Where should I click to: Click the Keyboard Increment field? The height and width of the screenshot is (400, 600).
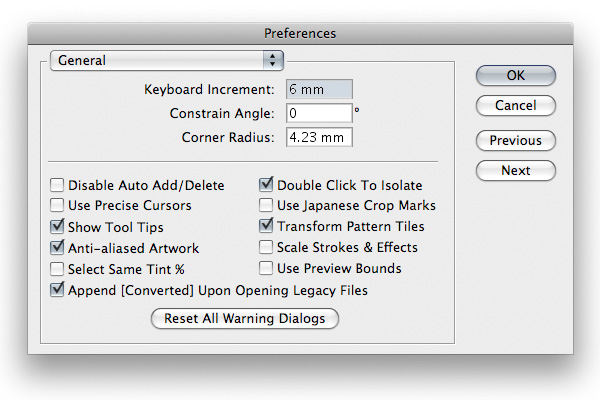tap(319, 90)
